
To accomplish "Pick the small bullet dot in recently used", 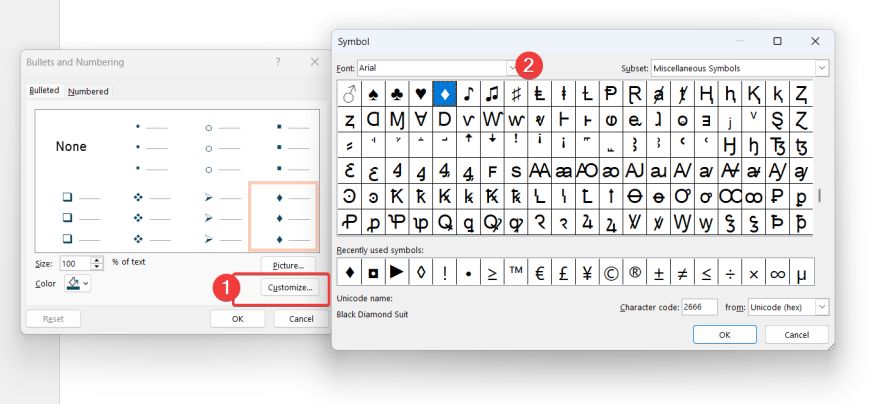I will pos(468,272).
